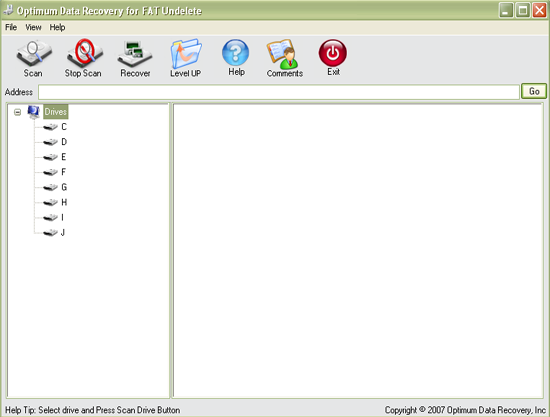This screenshot has height=417, width=550.
Task: Pick drive H from the tree
Action: (64, 202)
